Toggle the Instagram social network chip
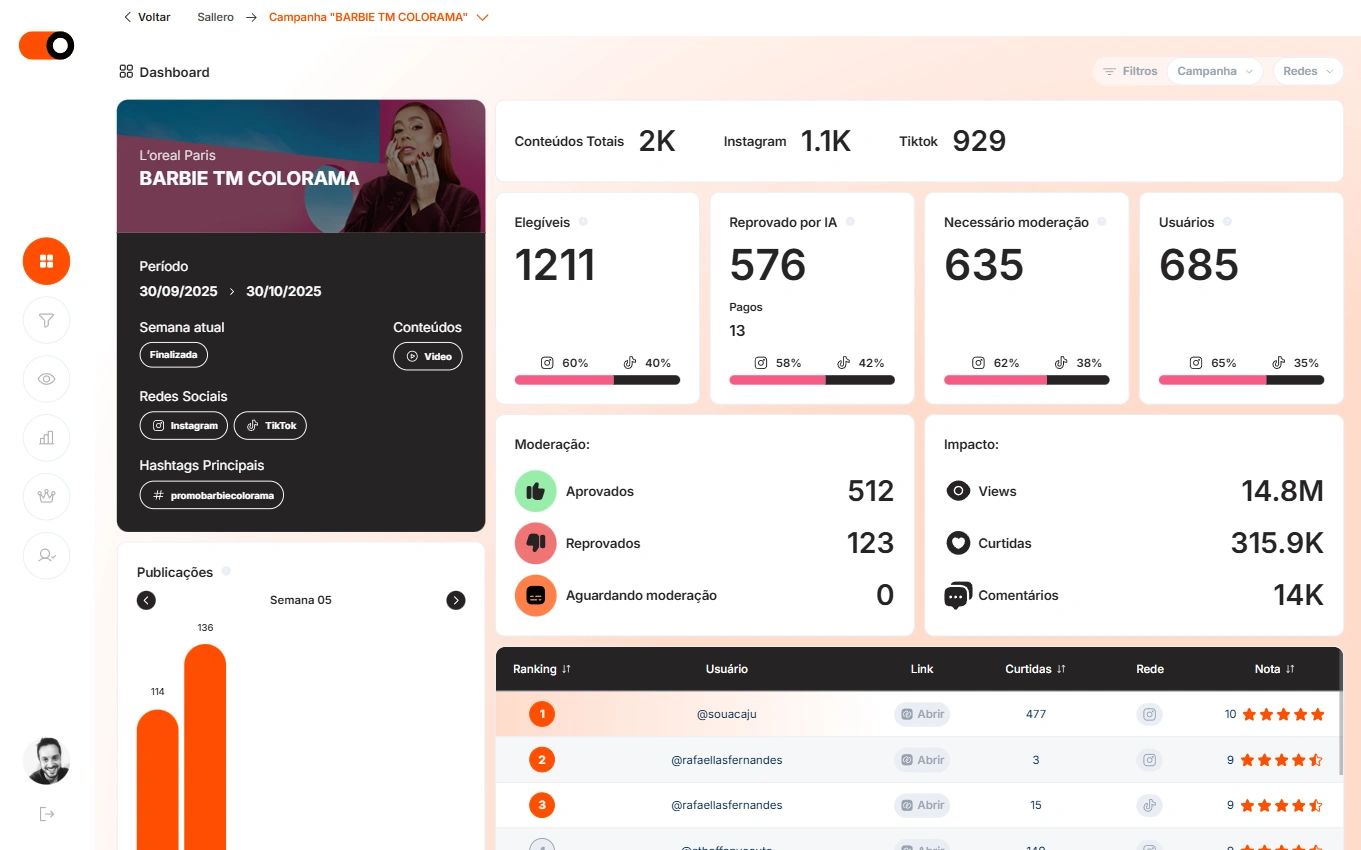This screenshot has height=850, width=1361. pyautogui.click(x=184, y=426)
